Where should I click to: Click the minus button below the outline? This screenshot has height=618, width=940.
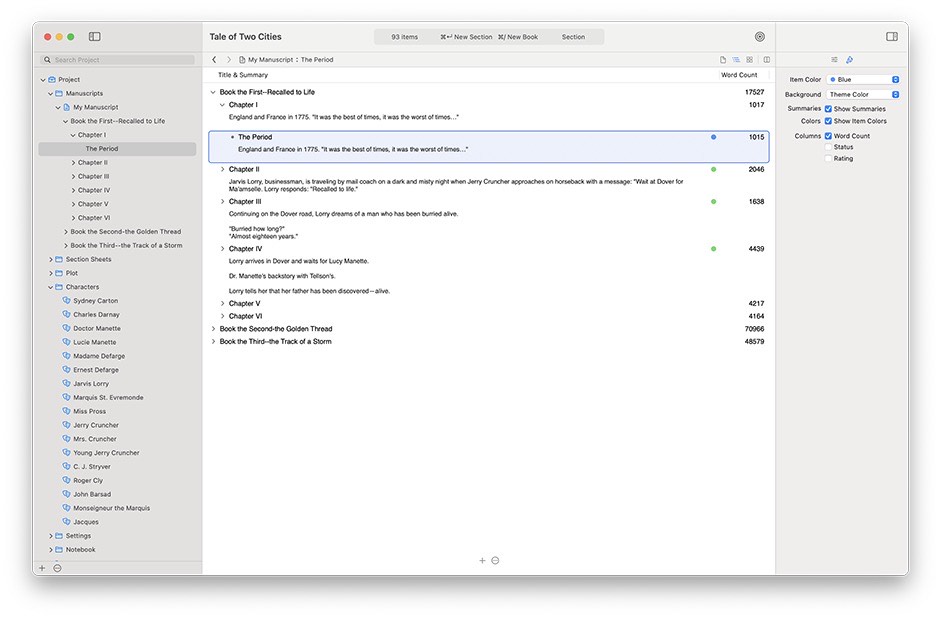pos(495,560)
